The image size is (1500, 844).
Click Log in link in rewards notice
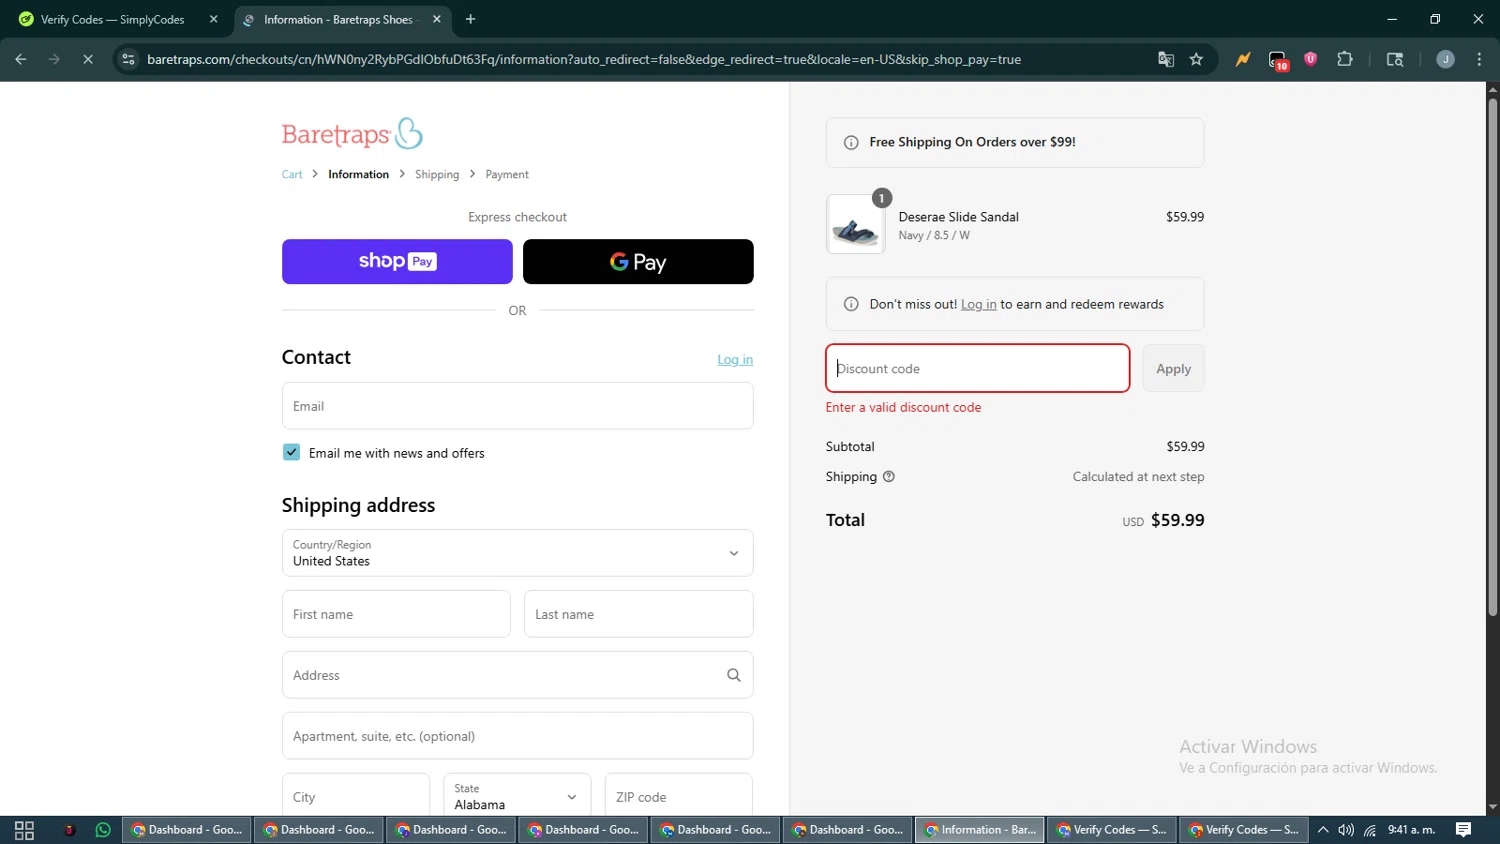(978, 304)
